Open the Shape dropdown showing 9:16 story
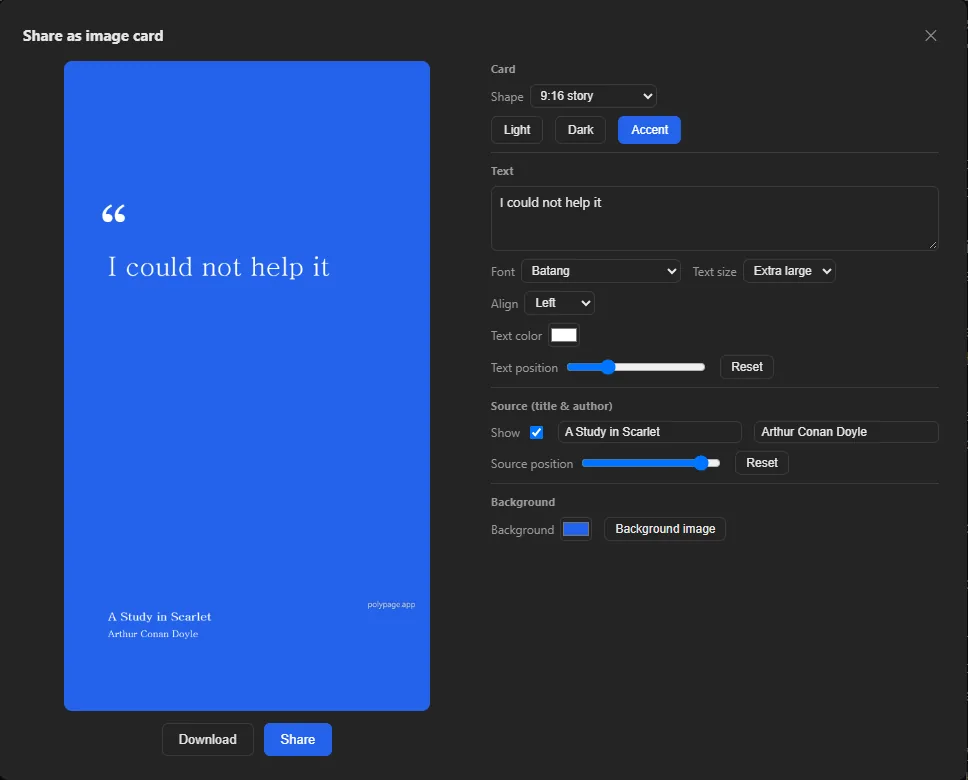Image resolution: width=968 pixels, height=780 pixels. point(593,96)
